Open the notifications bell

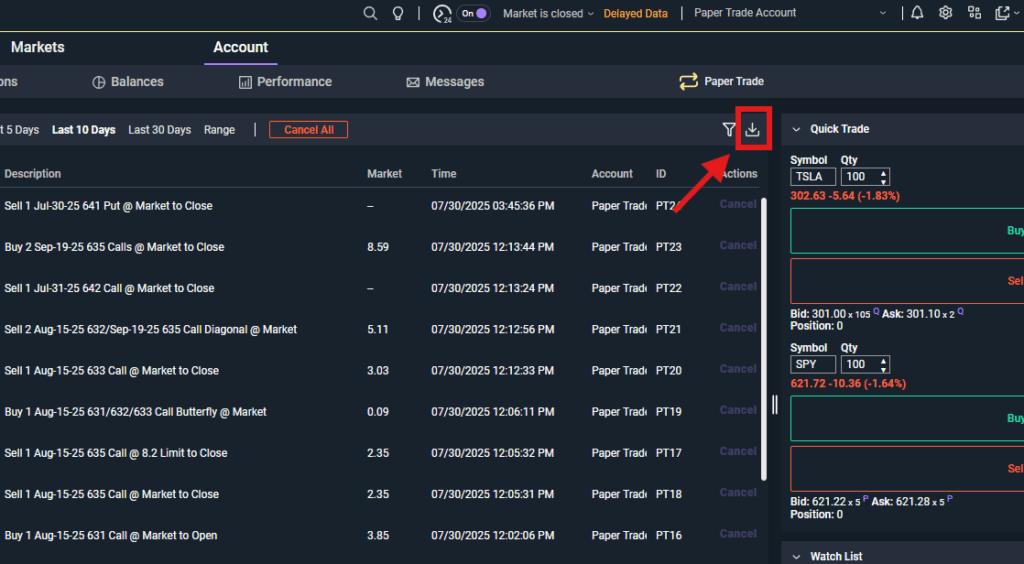coord(917,13)
